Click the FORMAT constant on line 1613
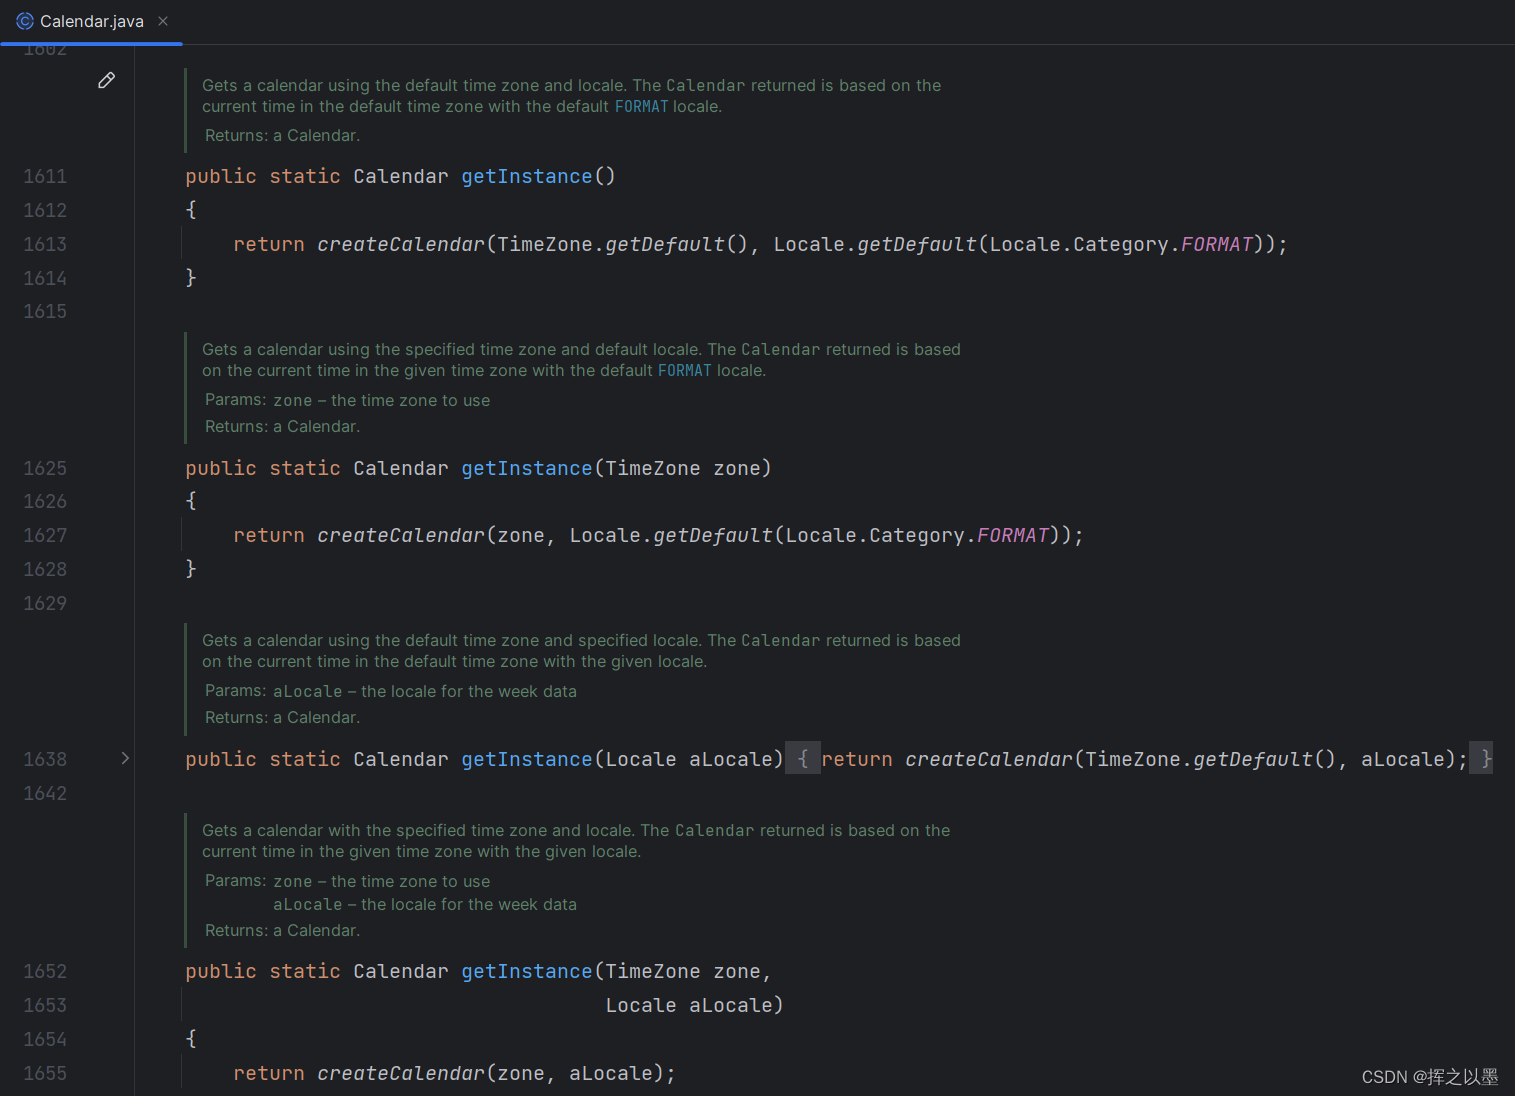1515x1096 pixels. (x=1217, y=245)
